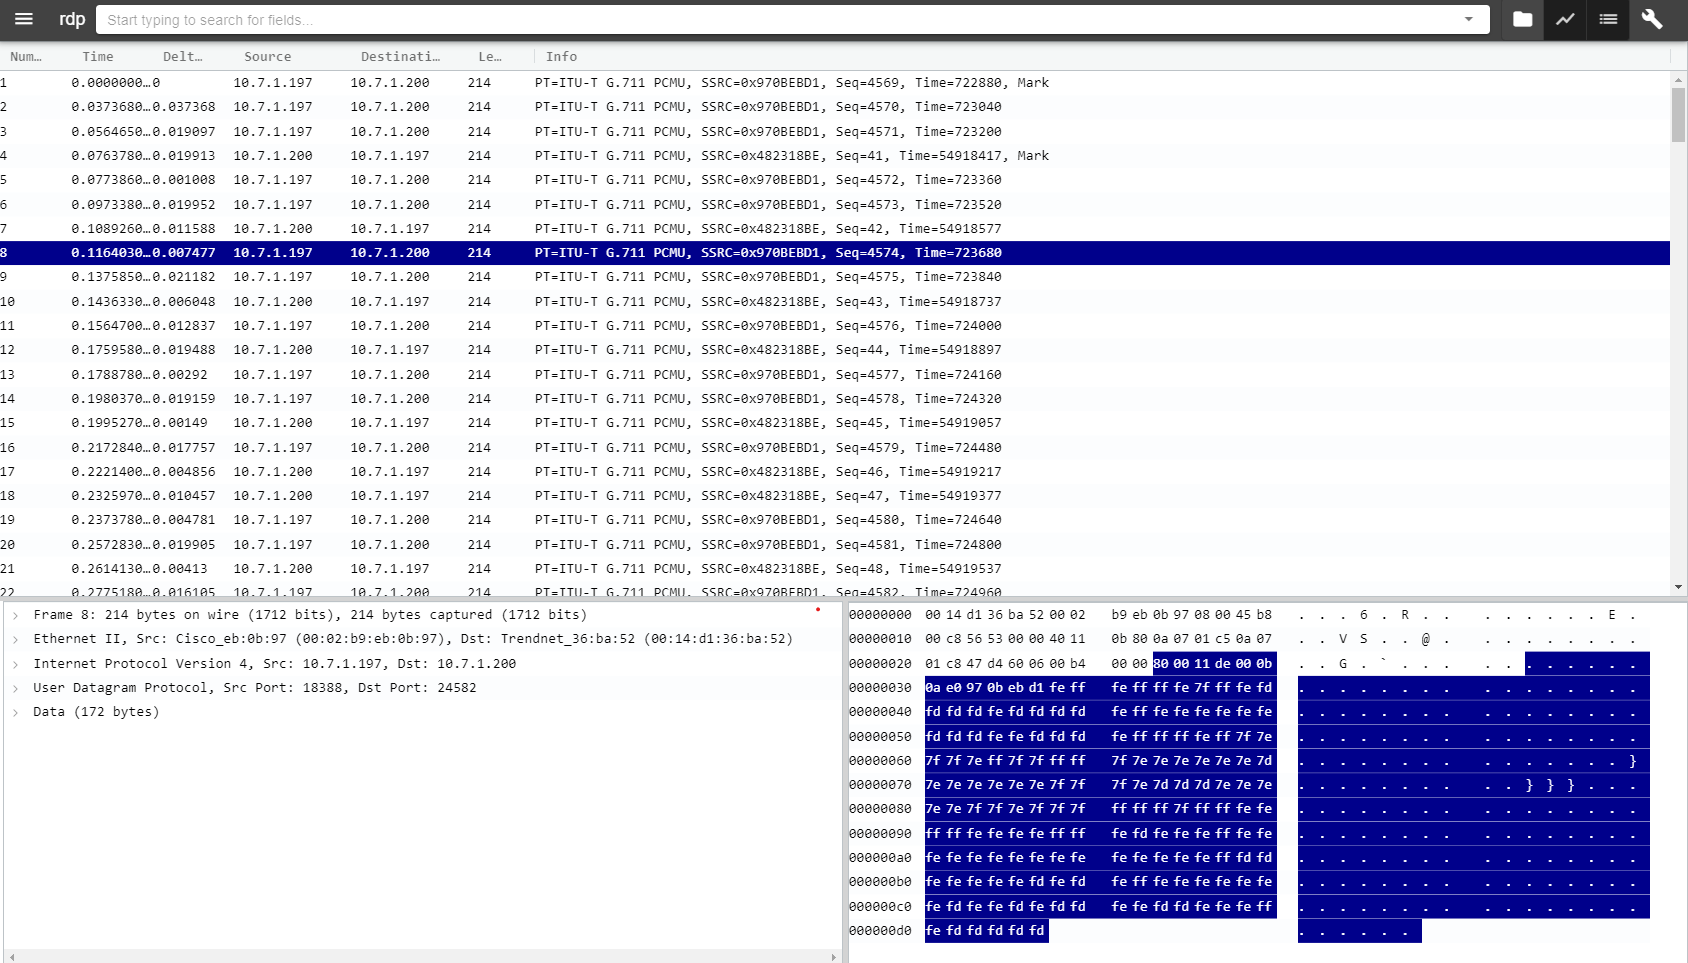Select packet 6 with Seq=4573
The height and width of the screenshot is (963, 1688).
pyautogui.click(x=835, y=204)
